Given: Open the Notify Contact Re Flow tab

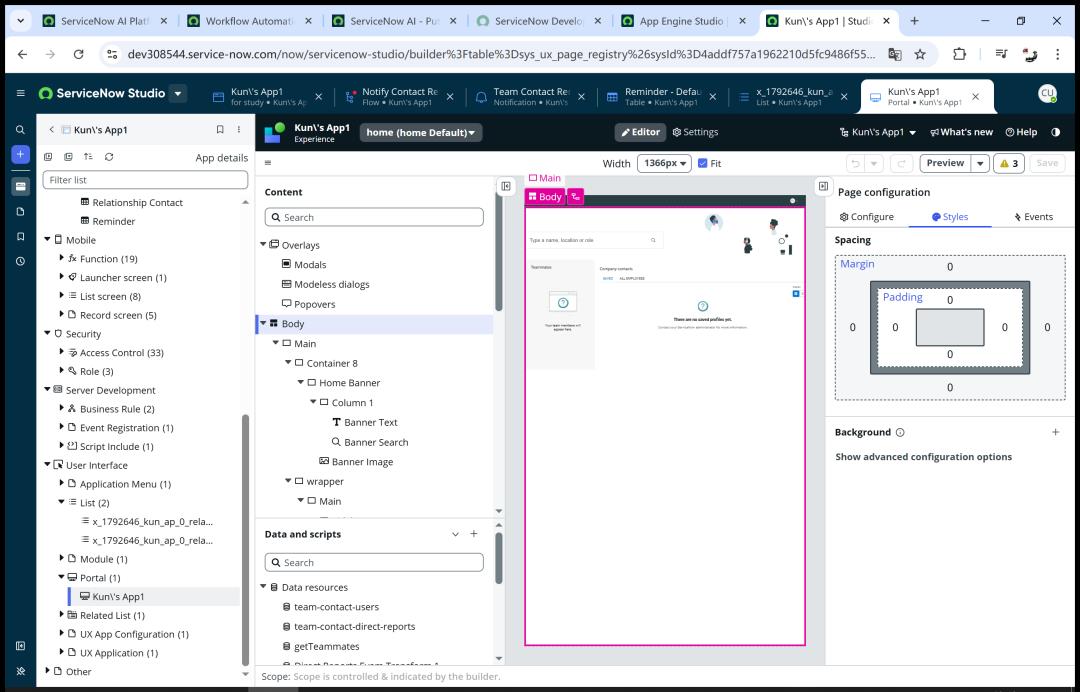Looking at the screenshot, I should 400,96.
